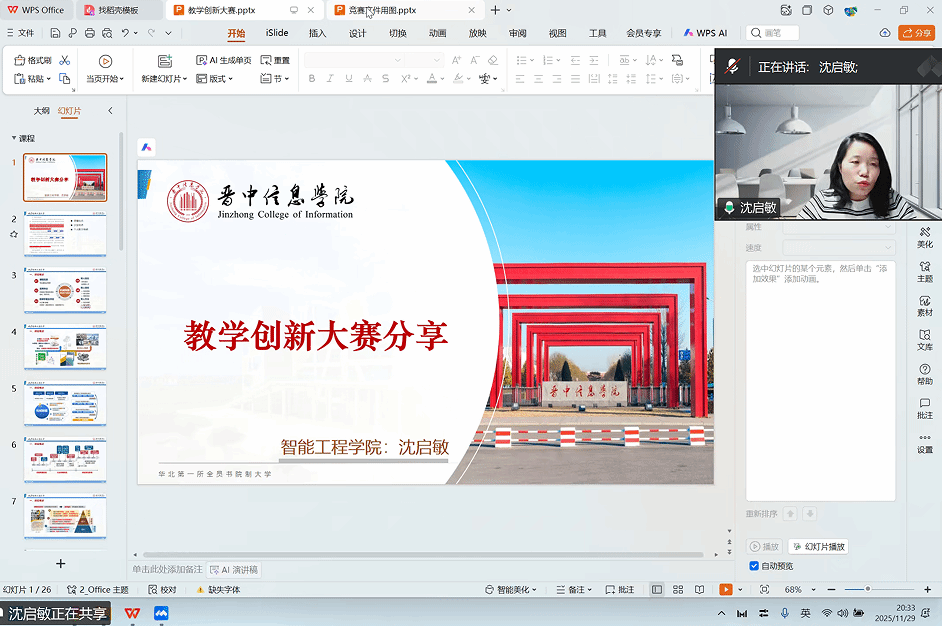Open the 插入 insert ribbon tab

click(317, 33)
